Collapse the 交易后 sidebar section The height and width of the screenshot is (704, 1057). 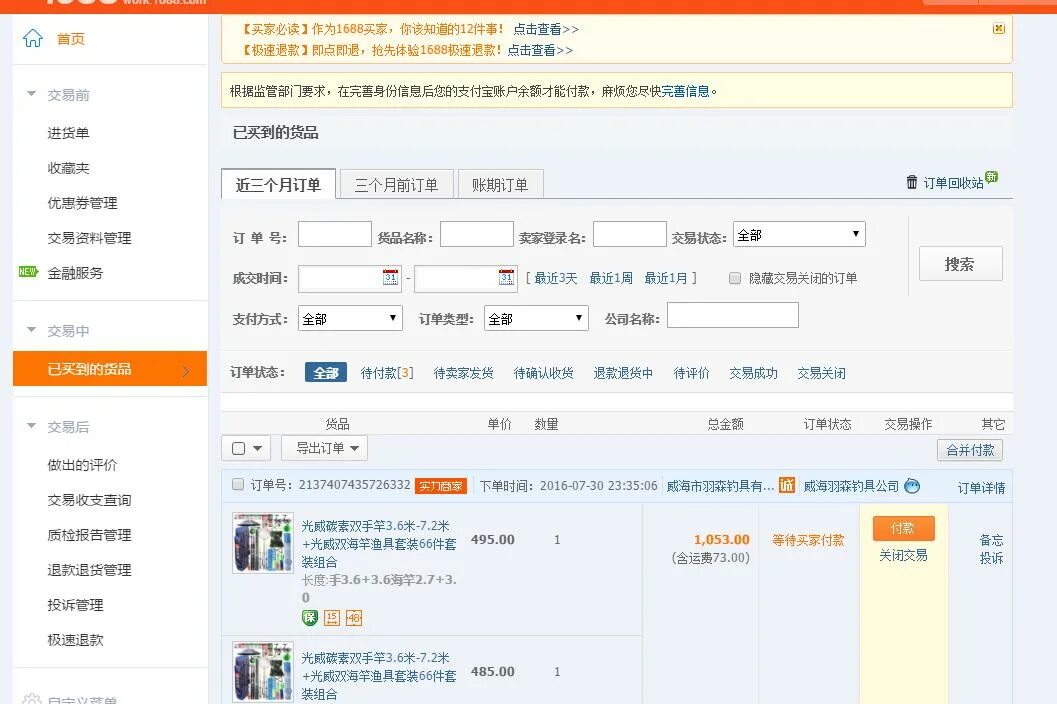pos(31,426)
